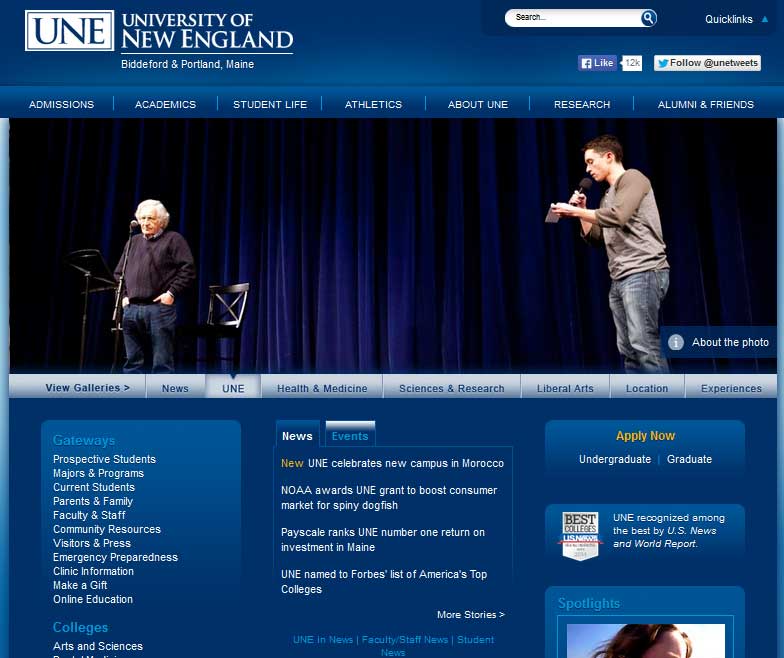Viewport: 784px width, 658px height.
Task: Read UNE celebrates new campus in Morocco
Action: (x=406, y=463)
